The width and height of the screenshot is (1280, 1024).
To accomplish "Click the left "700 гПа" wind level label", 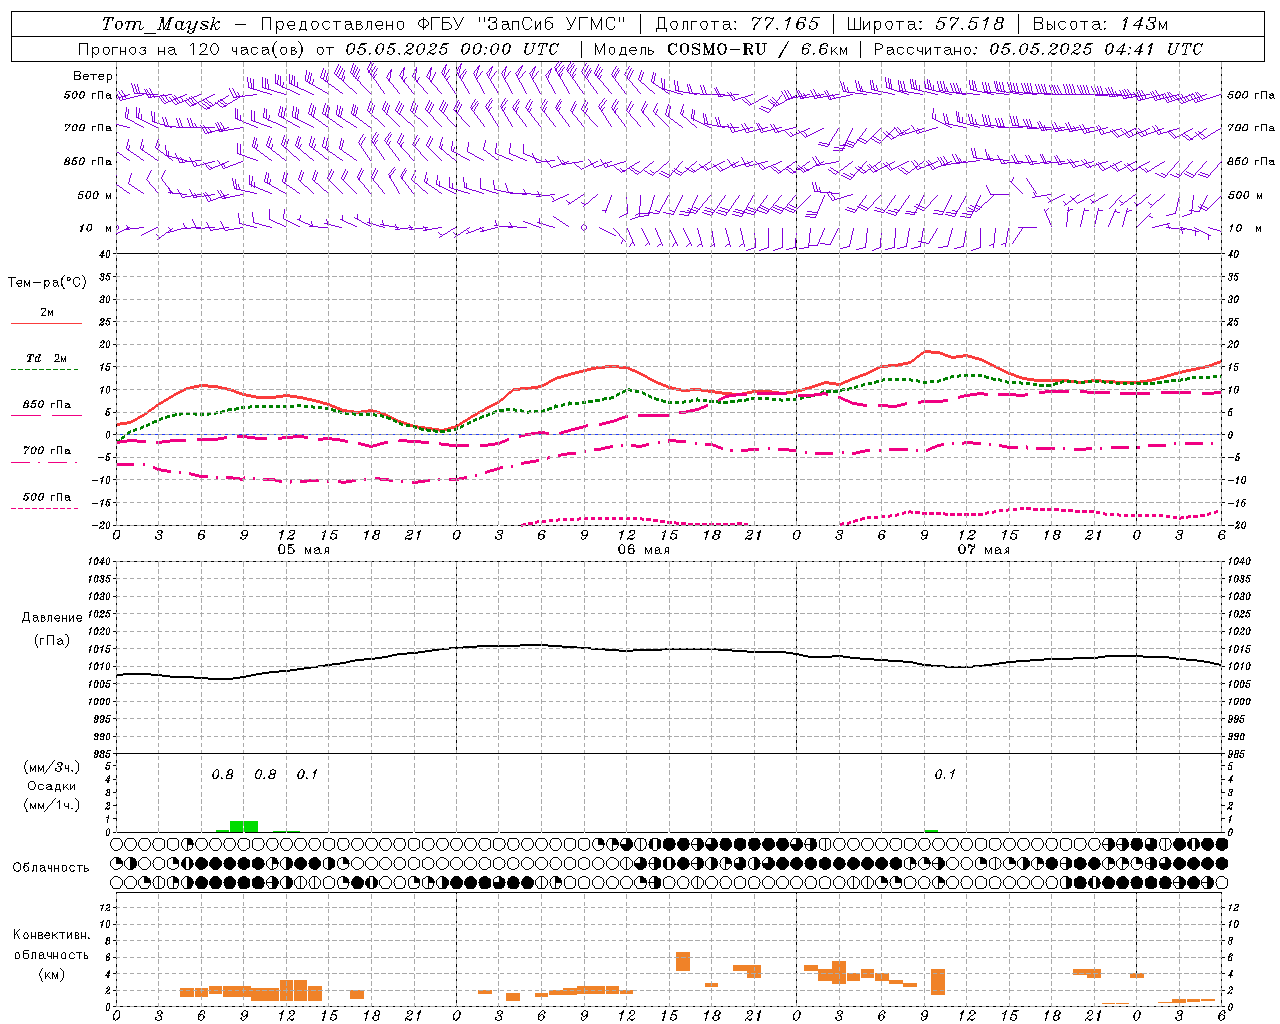I will (x=88, y=128).
